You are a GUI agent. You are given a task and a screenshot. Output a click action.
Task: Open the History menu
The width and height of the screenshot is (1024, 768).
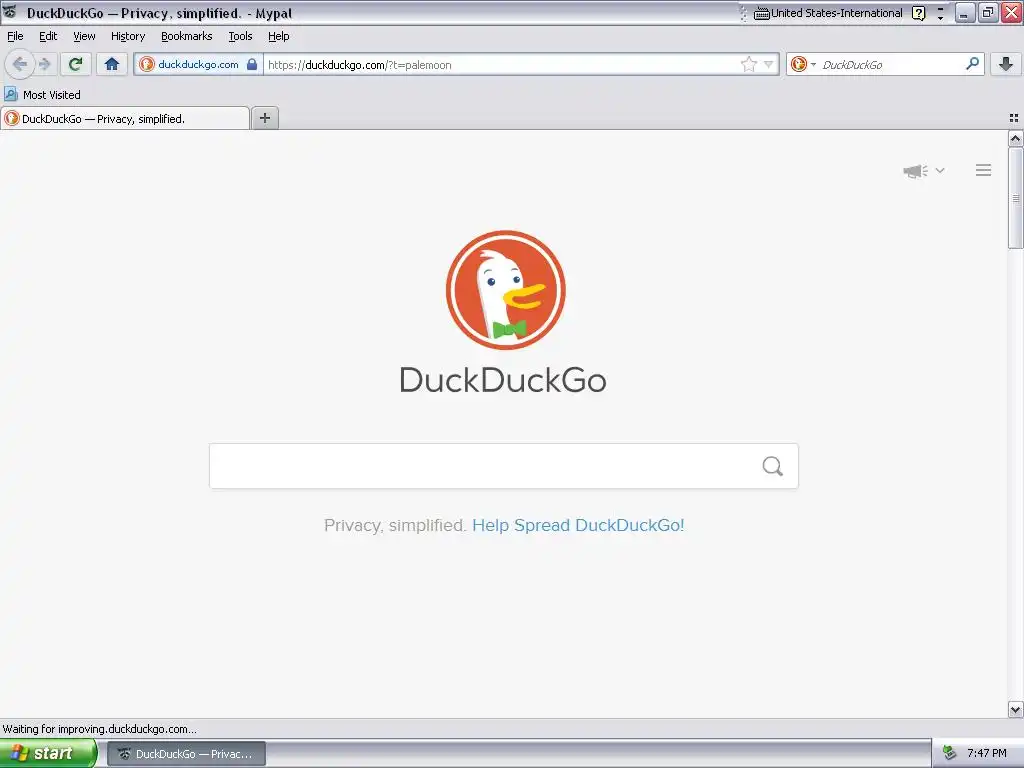click(x=128, y=36)
